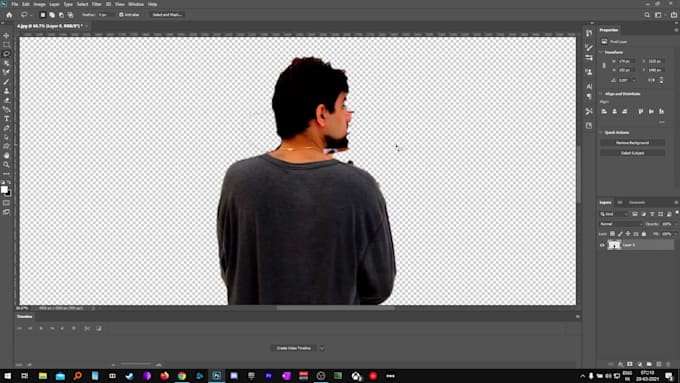Toggle lock transparent pixels
Viewport: 680px width, 383px height.
tap(612, 234)
